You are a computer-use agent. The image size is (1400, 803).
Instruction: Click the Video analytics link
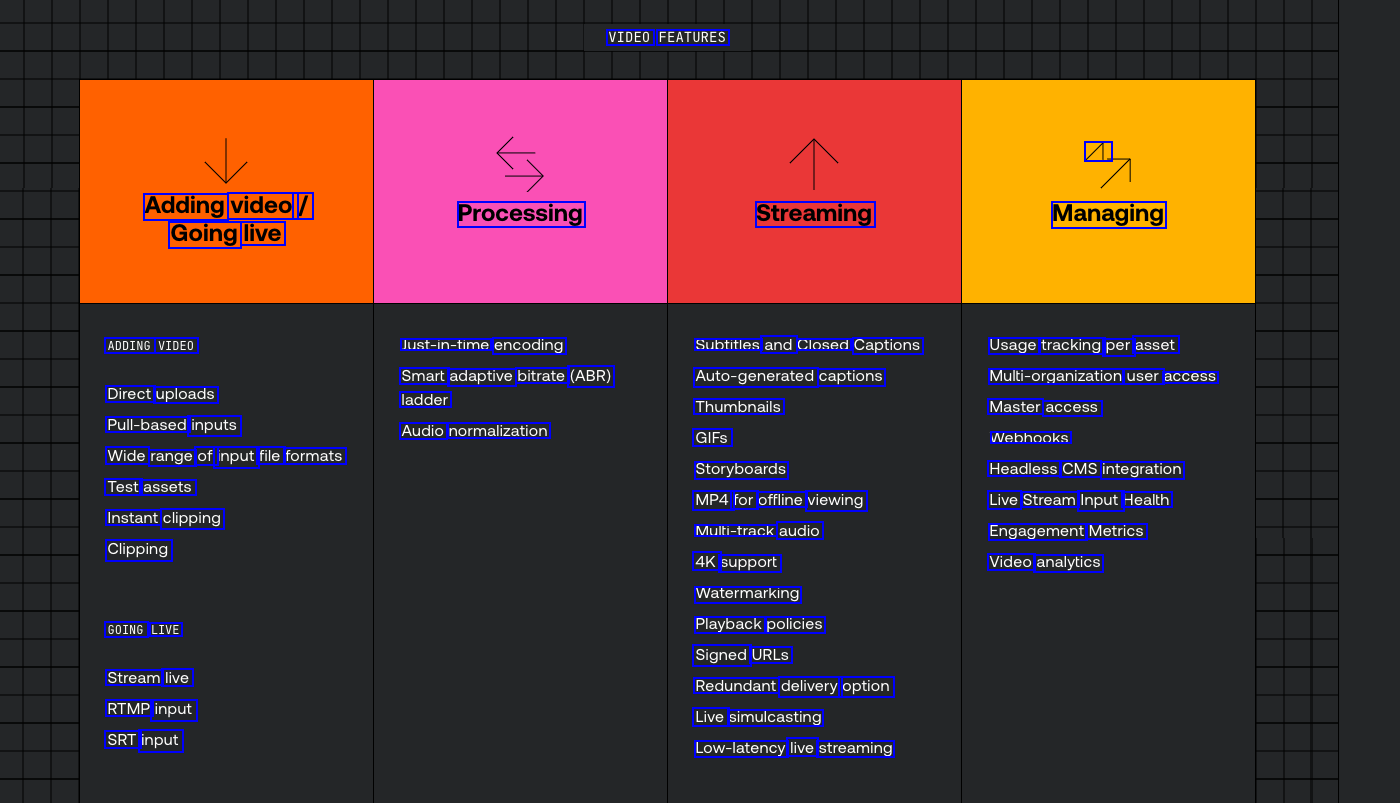(1045, 562)
